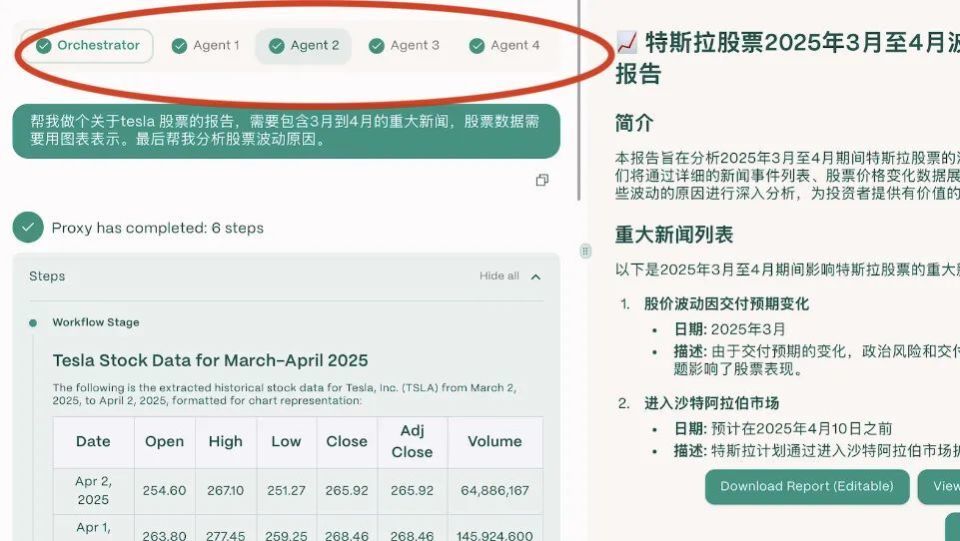The image size is (960, 541).
Task: Switch to the Agent 1 tab
Action: click(x=206, y=45)
